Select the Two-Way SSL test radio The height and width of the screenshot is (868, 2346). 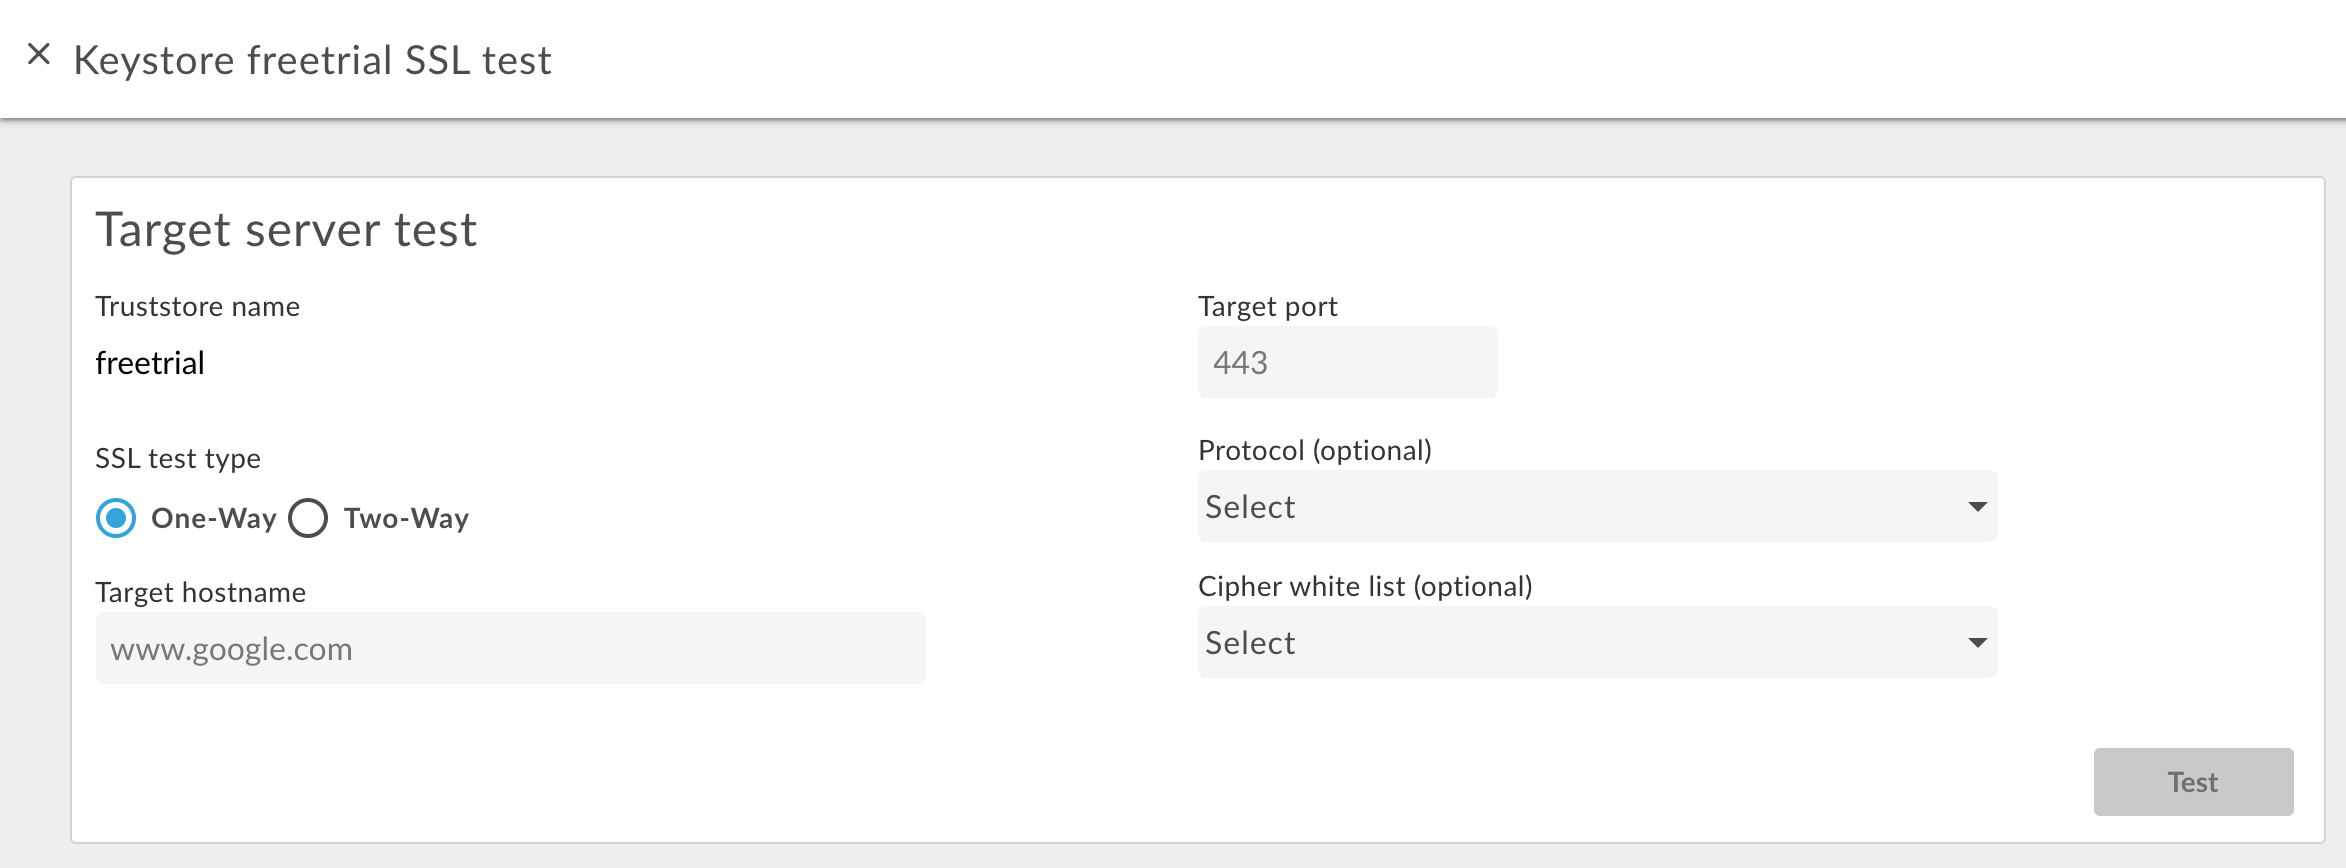(x=308, y=518)
